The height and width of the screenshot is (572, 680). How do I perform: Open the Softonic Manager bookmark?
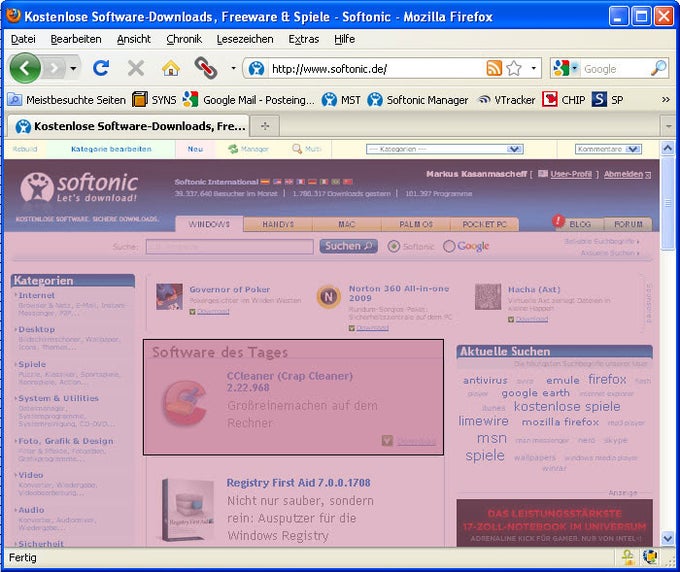click(x=418, y=100)
